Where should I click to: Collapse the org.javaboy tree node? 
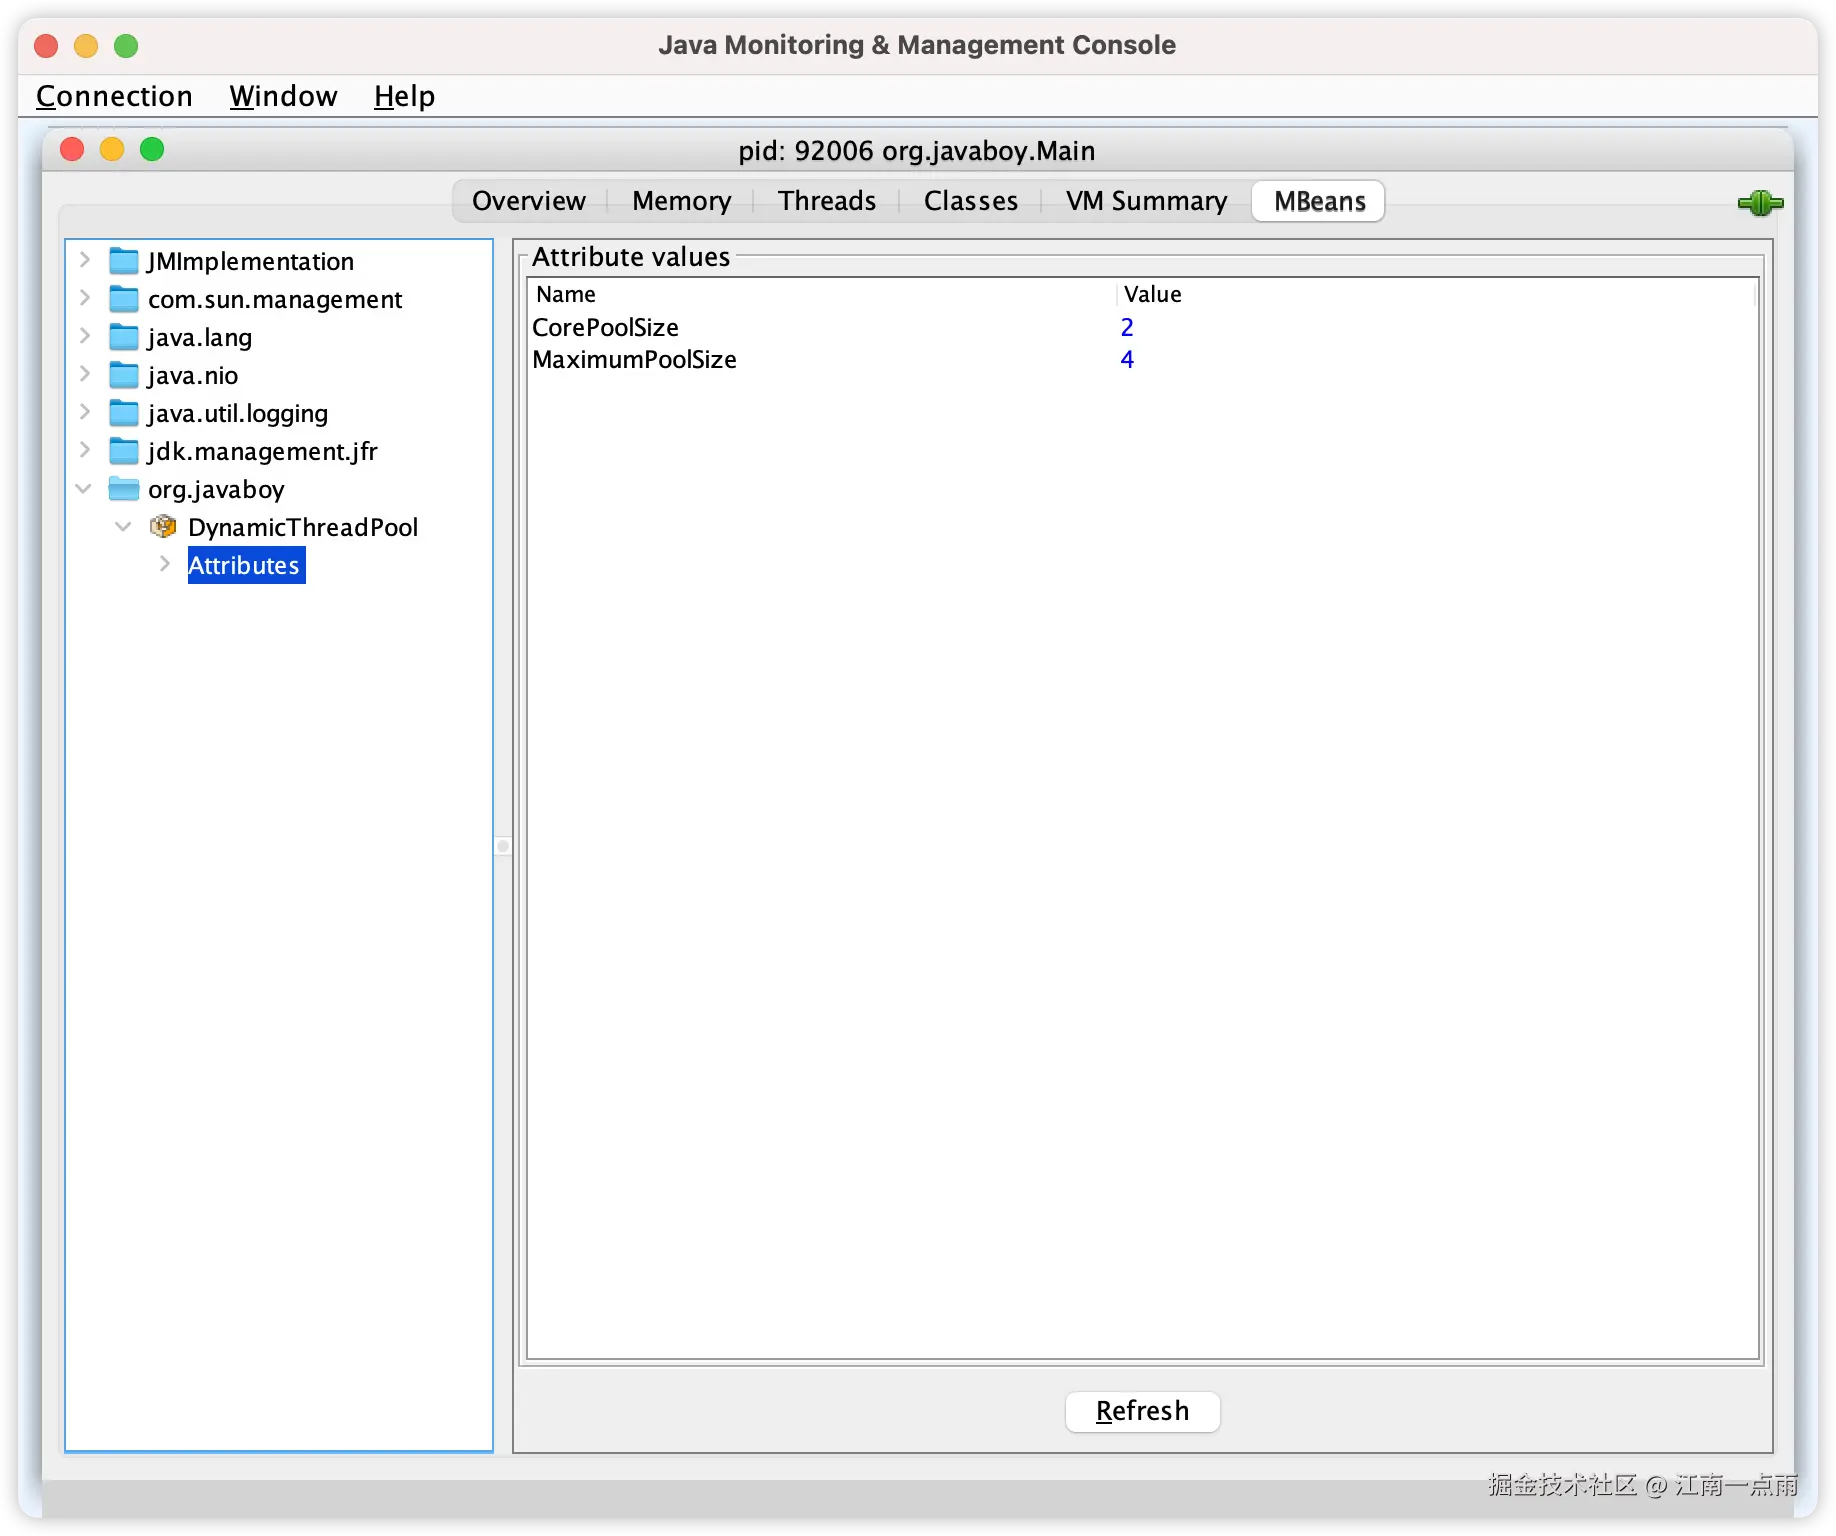click(x=84, y=488)
